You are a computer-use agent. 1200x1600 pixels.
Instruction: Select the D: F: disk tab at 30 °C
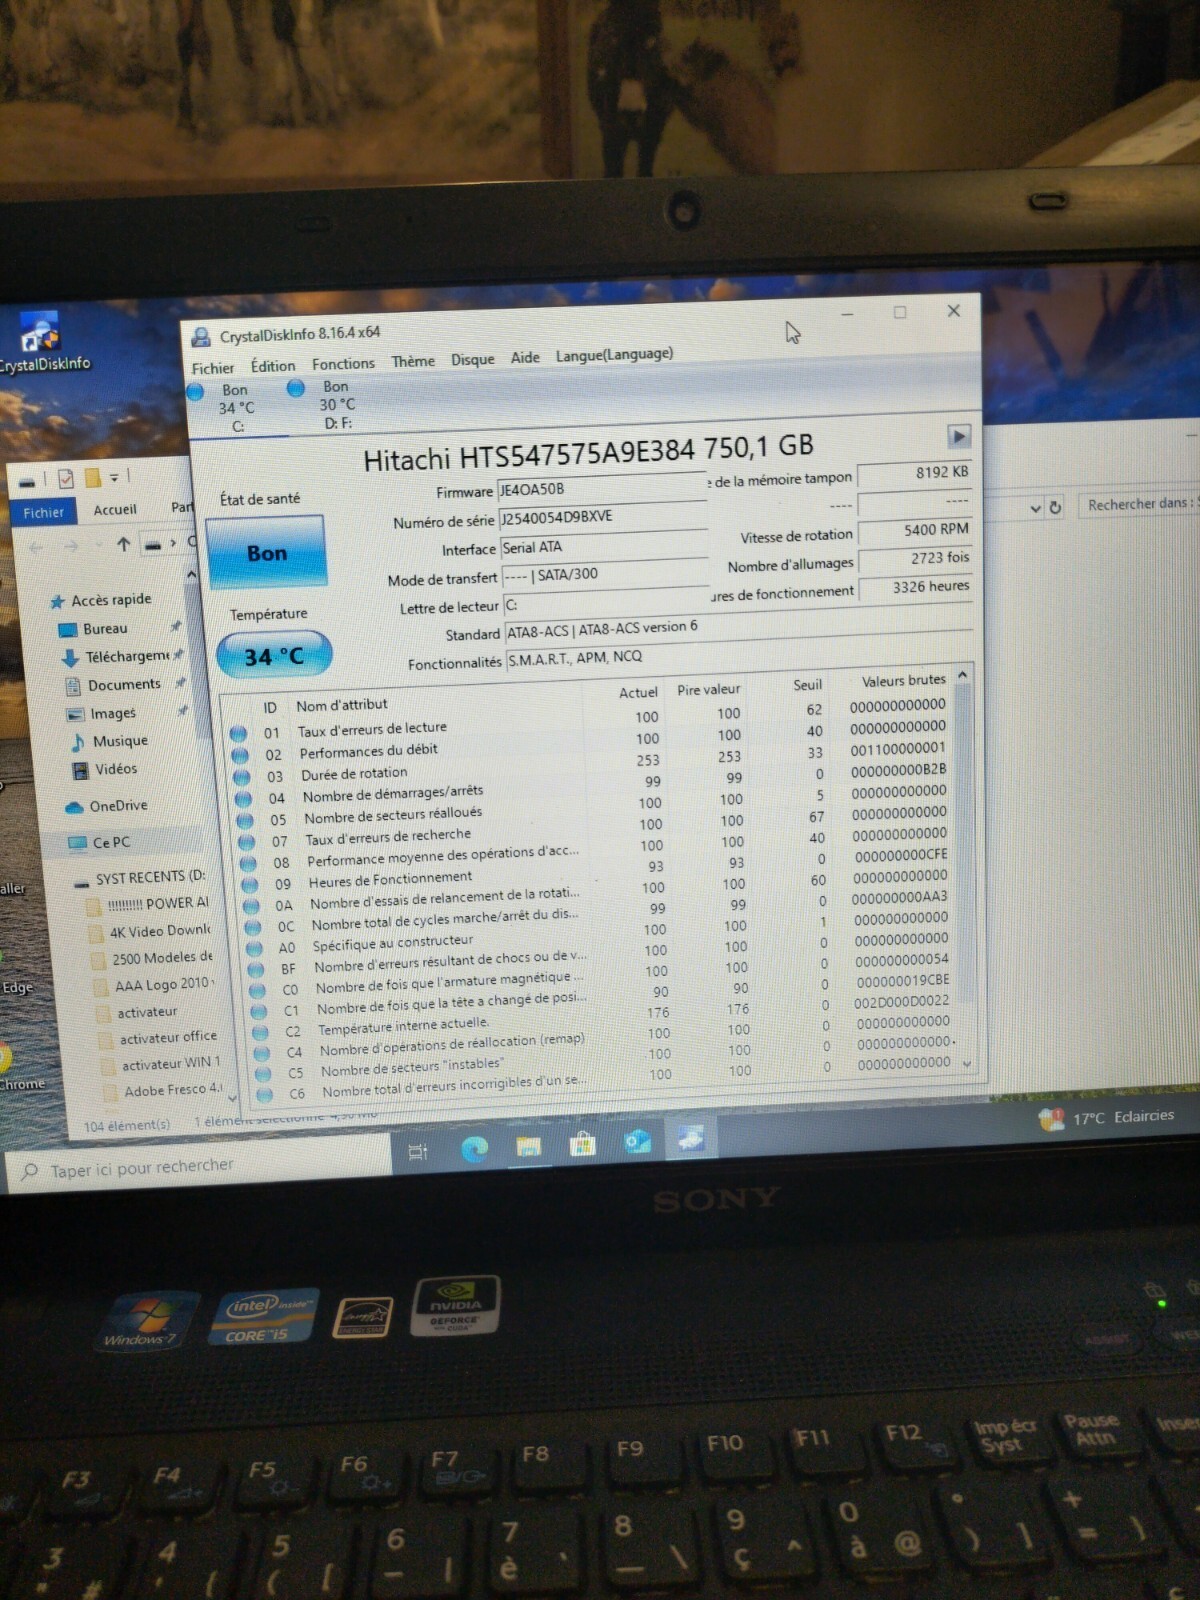point(337,404)
